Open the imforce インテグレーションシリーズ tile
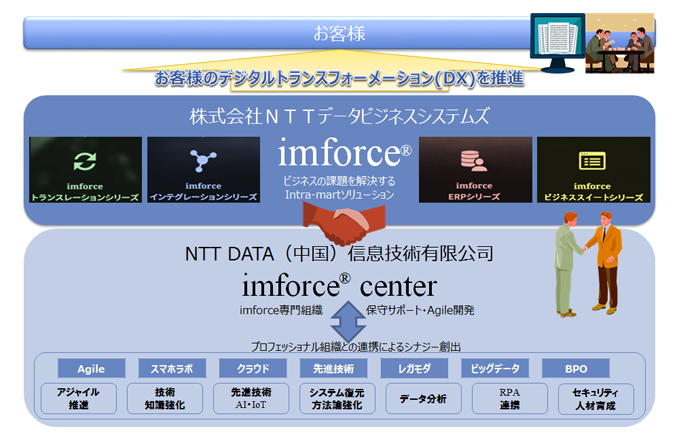The image size is (680, 438). (x=203, y=170)
